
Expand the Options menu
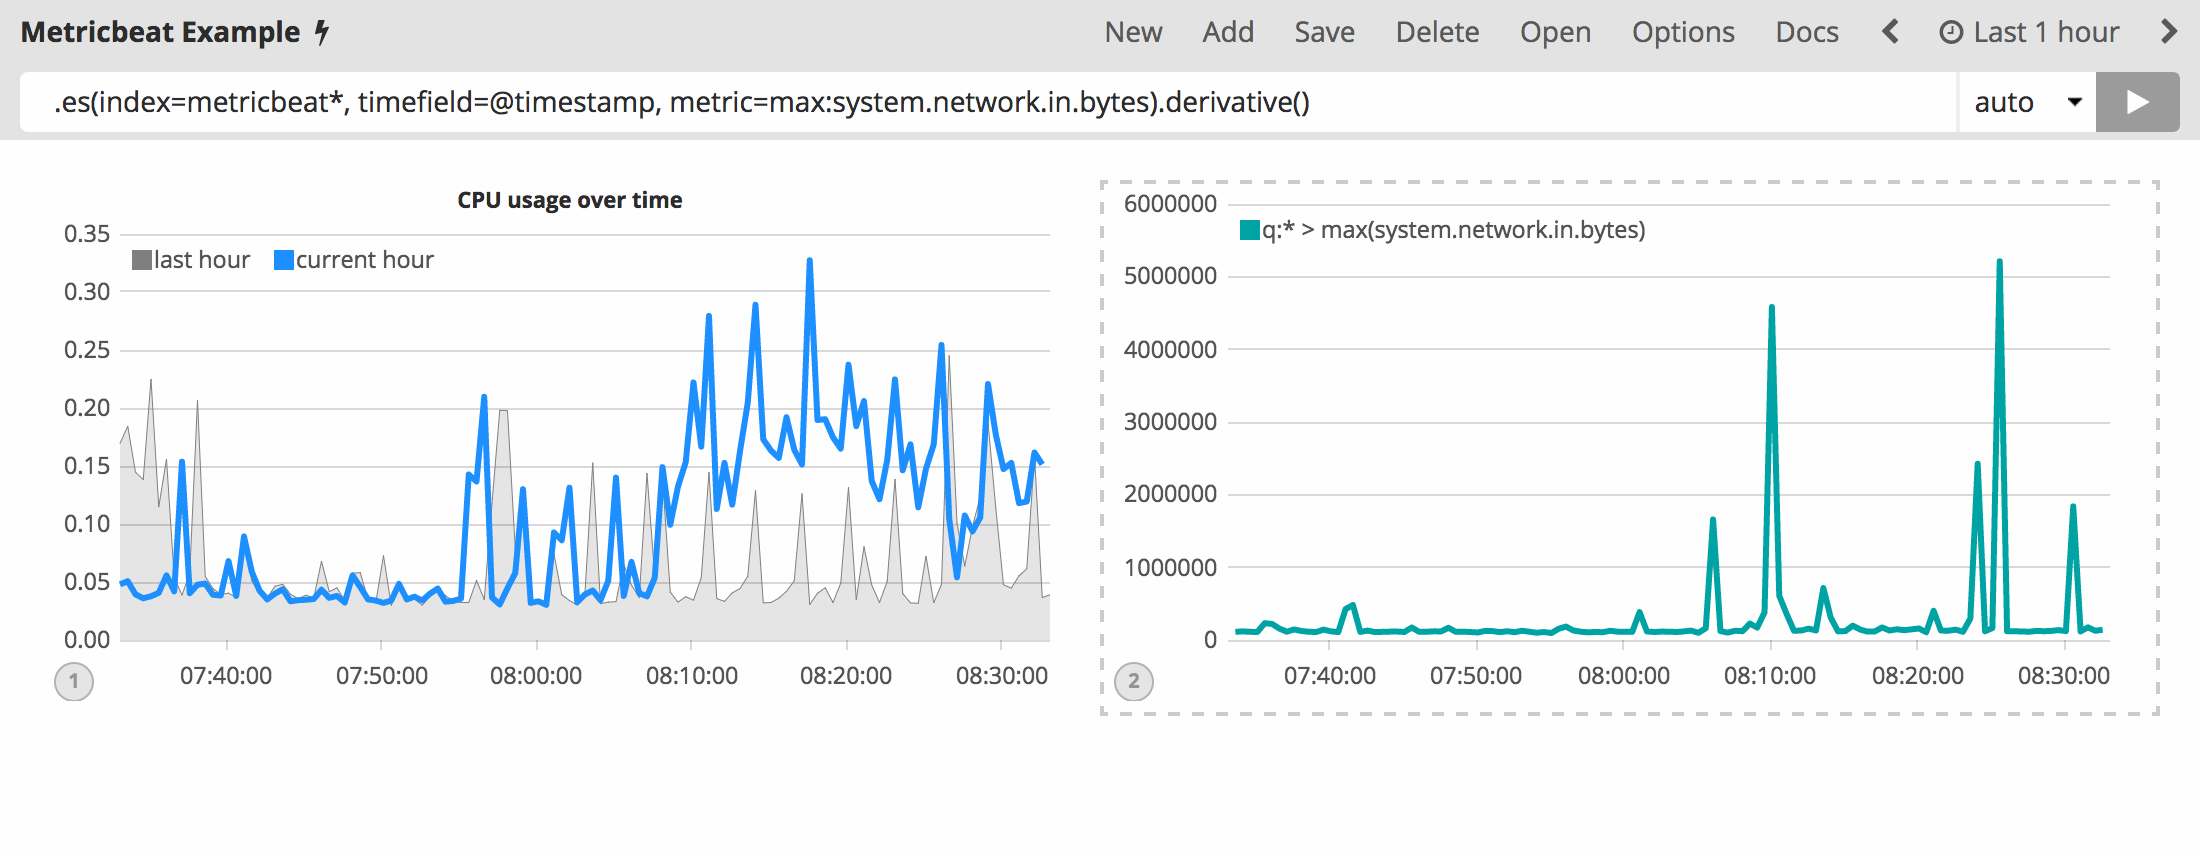pos(1683,32)
